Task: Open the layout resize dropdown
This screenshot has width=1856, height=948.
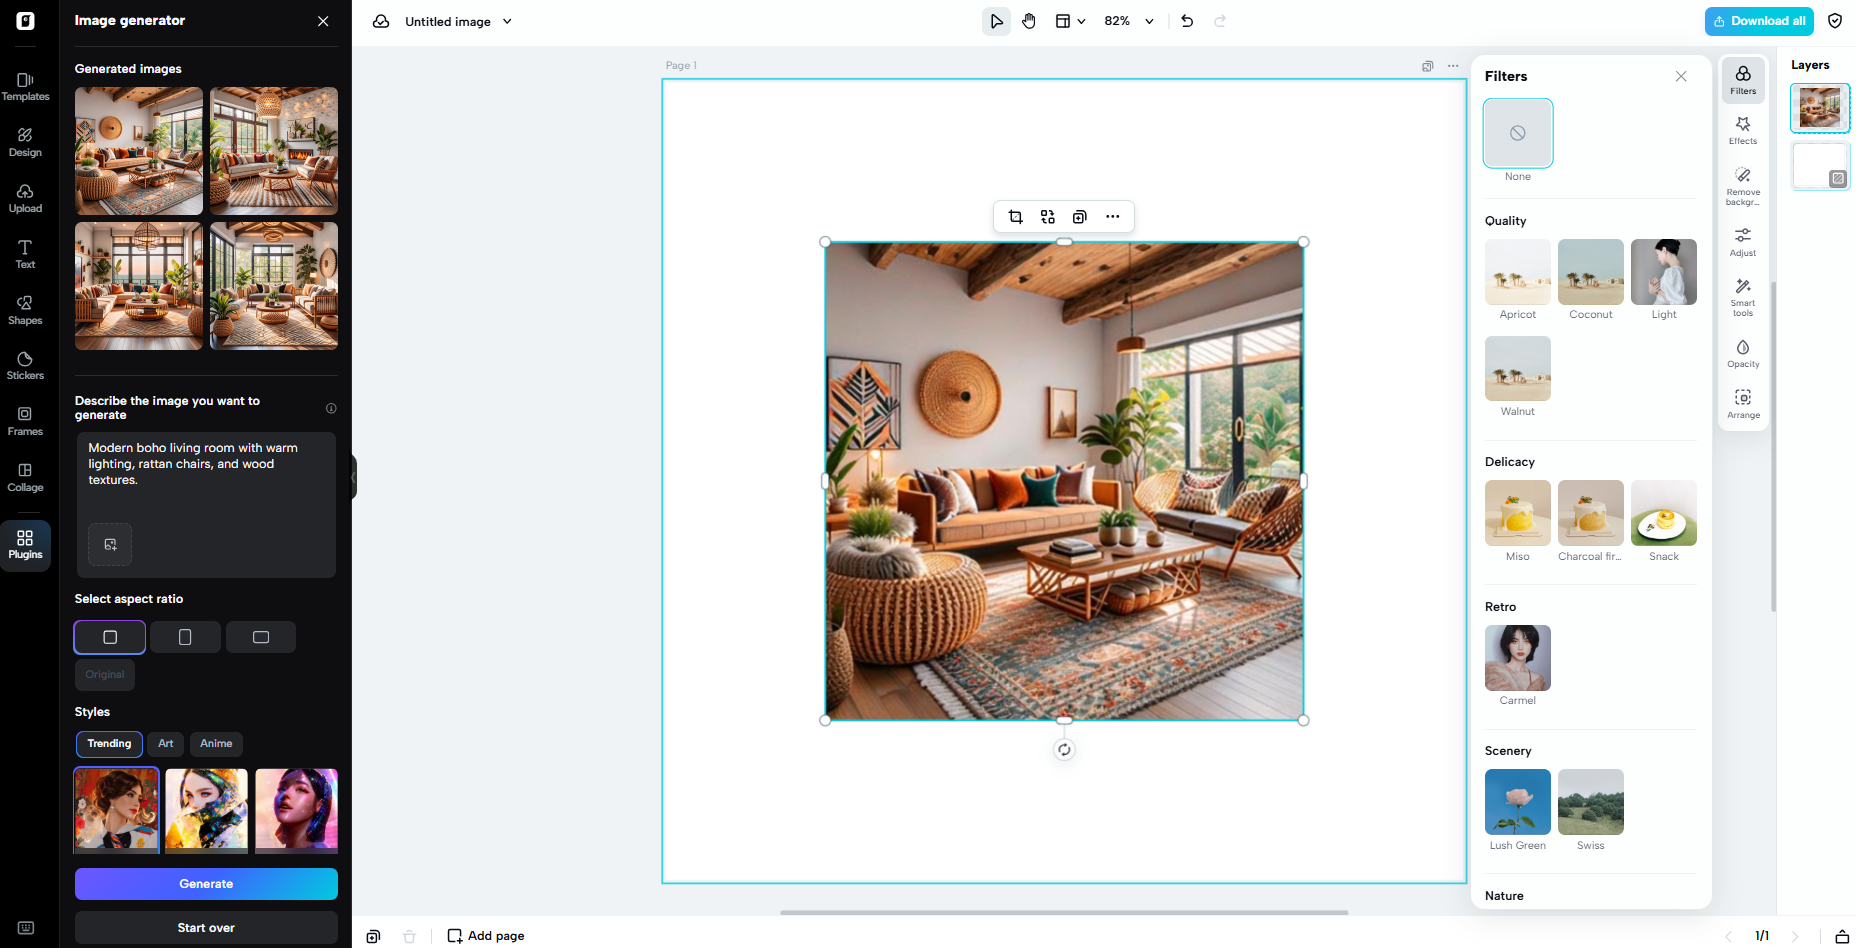Action: [x=1070, y=21]
